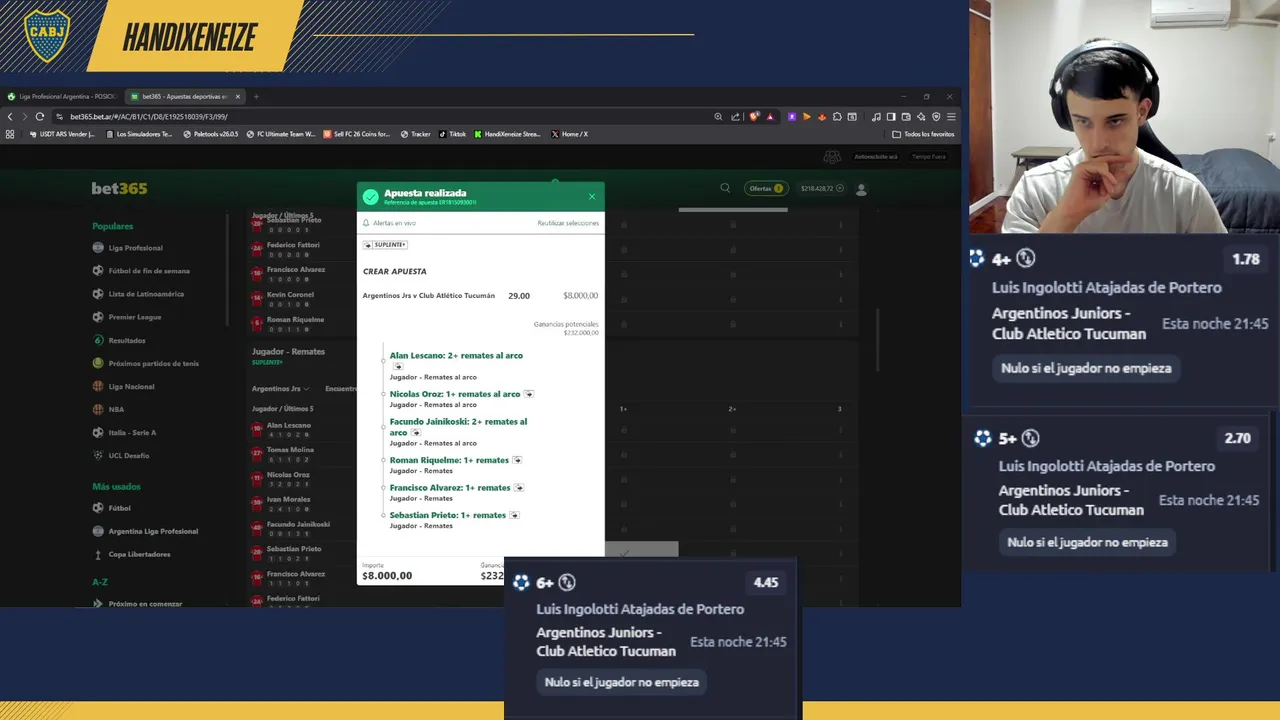Click substitute icon under Alan Lescano selection
The height and width of the screenshot is (720, 1280).
pyautogui.click(x=398, y=366)
